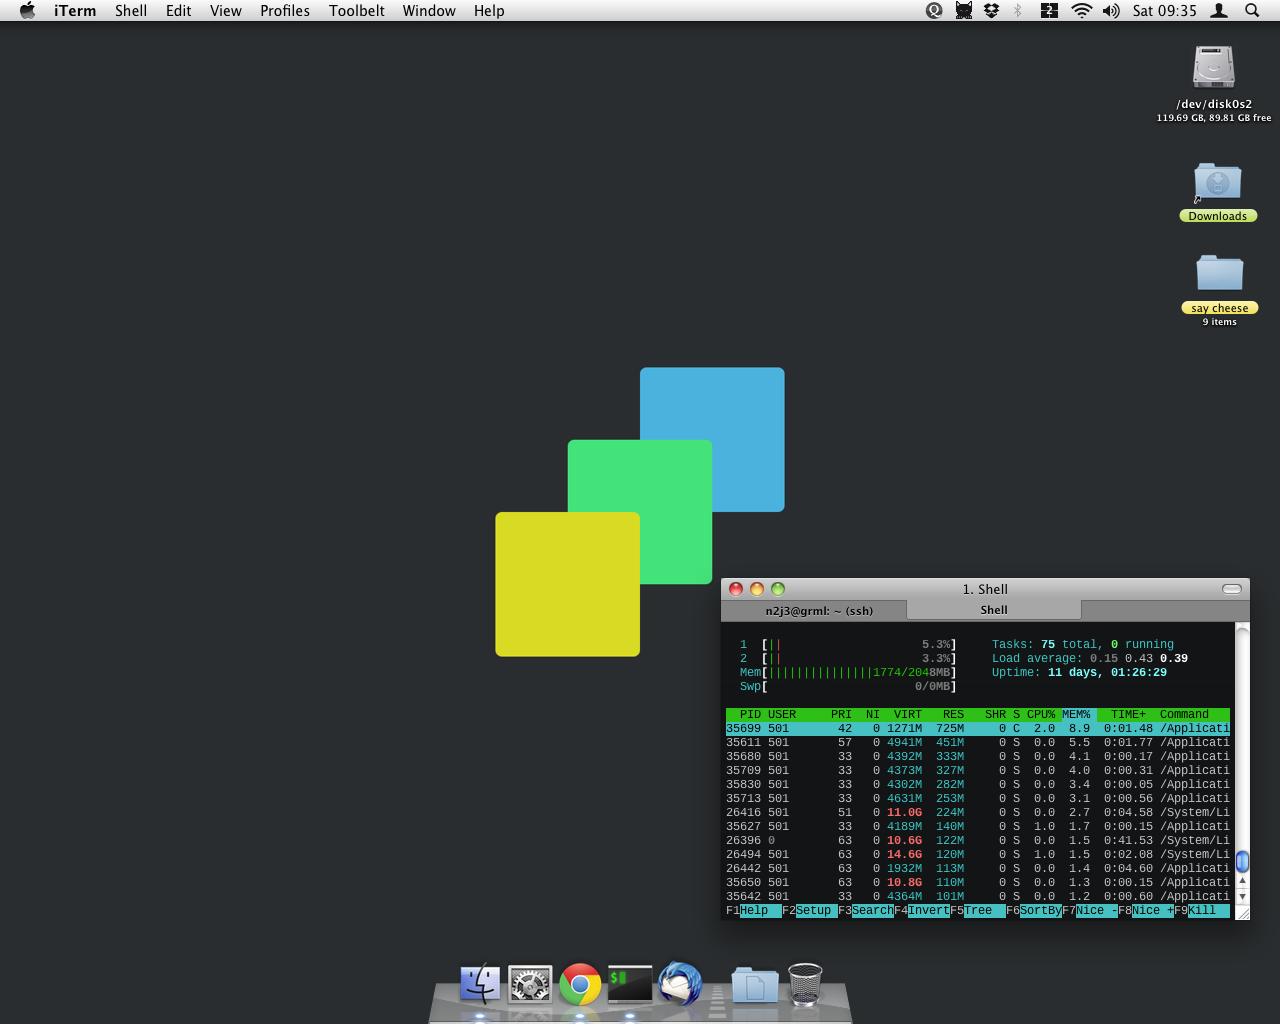Image resolution: width=1280 pixels, height=1024 pixels.
Task: Close the 1. Shell window
Action: tap(736, 589)
